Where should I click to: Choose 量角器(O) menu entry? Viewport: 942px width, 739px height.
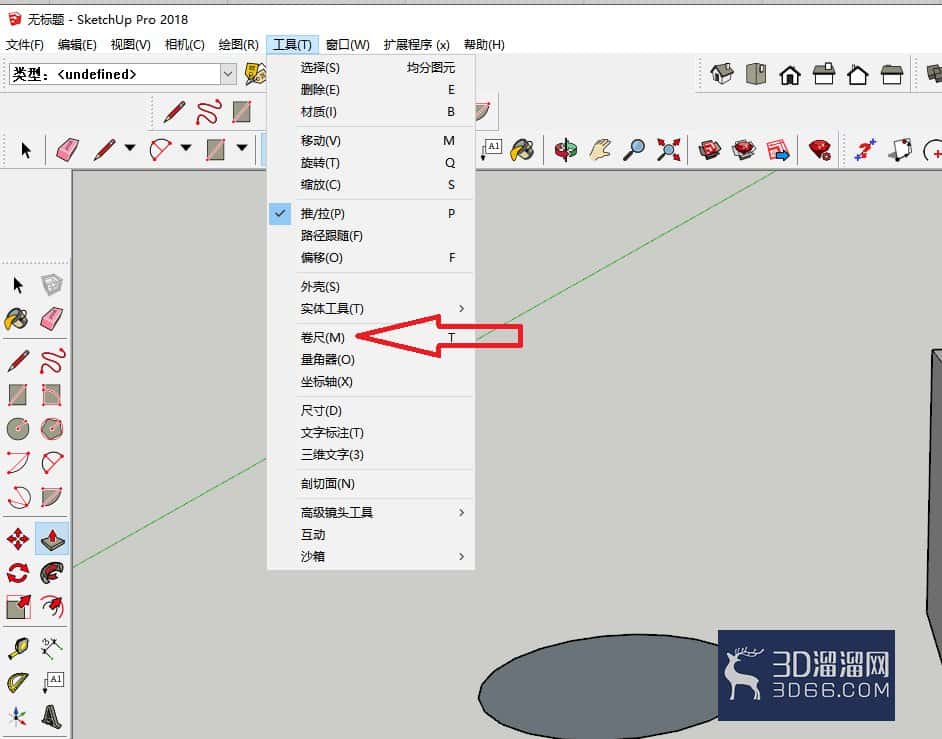click(x=371, y=360)
